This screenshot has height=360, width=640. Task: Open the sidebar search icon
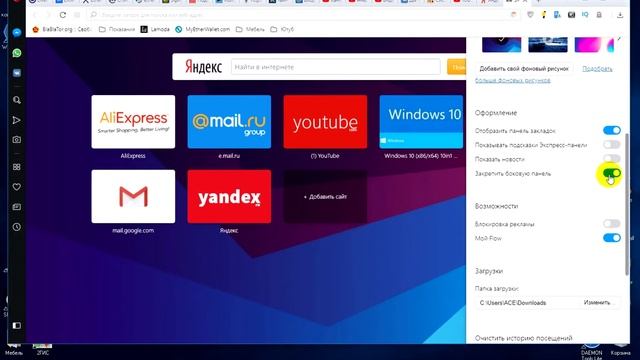click(17, 100)
